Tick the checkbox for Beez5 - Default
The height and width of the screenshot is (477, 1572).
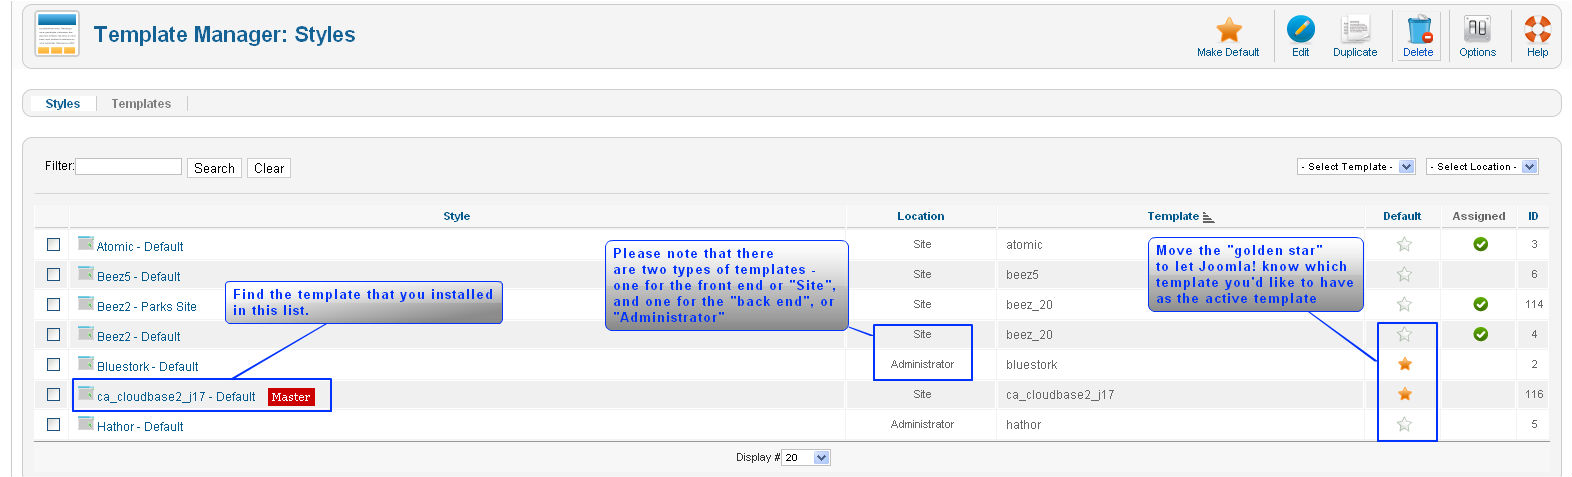[53, 274]
